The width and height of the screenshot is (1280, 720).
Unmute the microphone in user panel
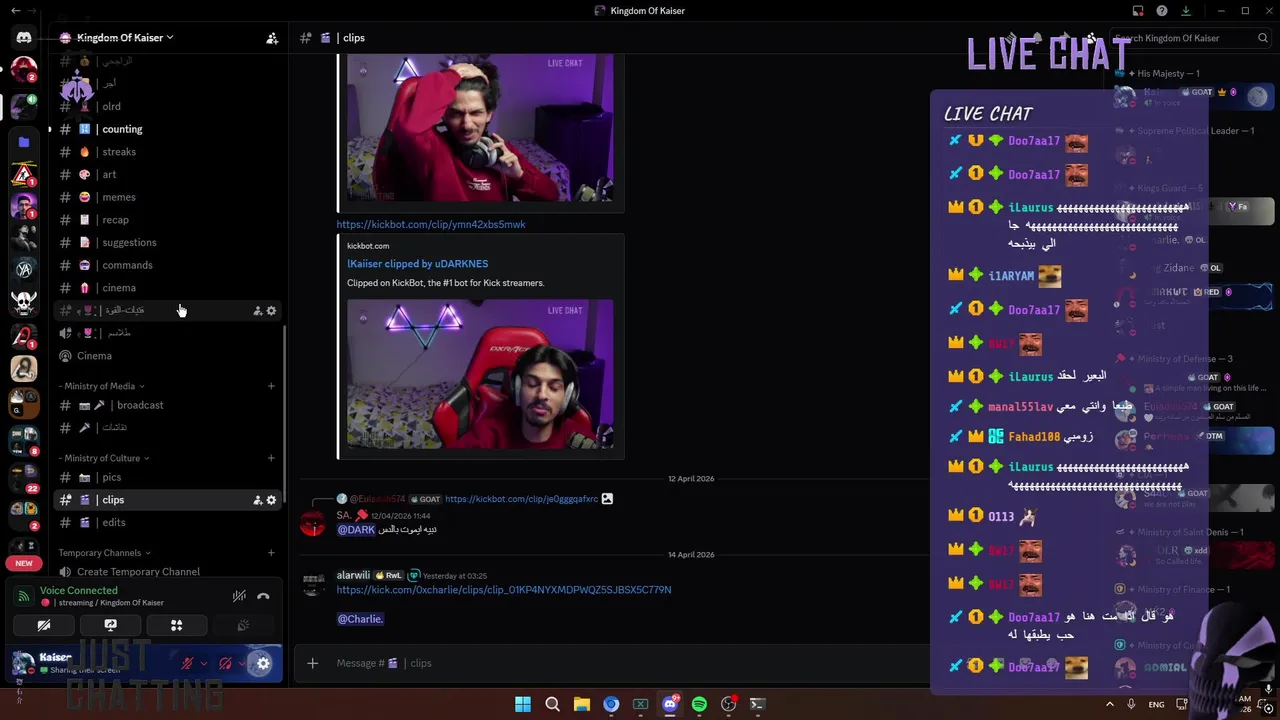click(x=187, y=663)
